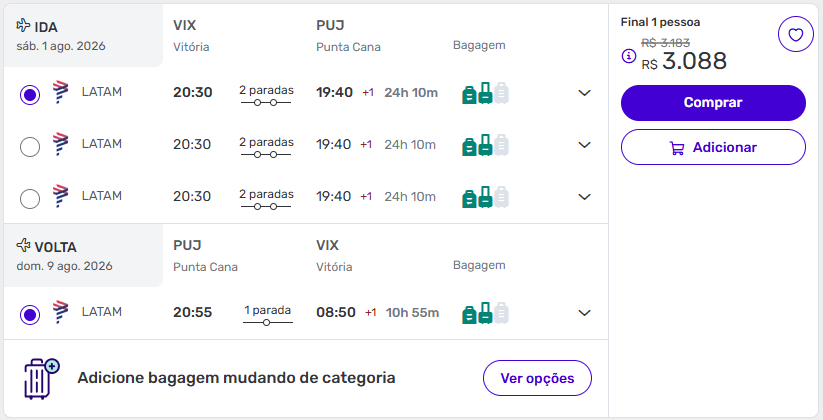Screen dimensions: 823x420
Task: Click the VOLTA return tab header
Action: pos(84,256)
